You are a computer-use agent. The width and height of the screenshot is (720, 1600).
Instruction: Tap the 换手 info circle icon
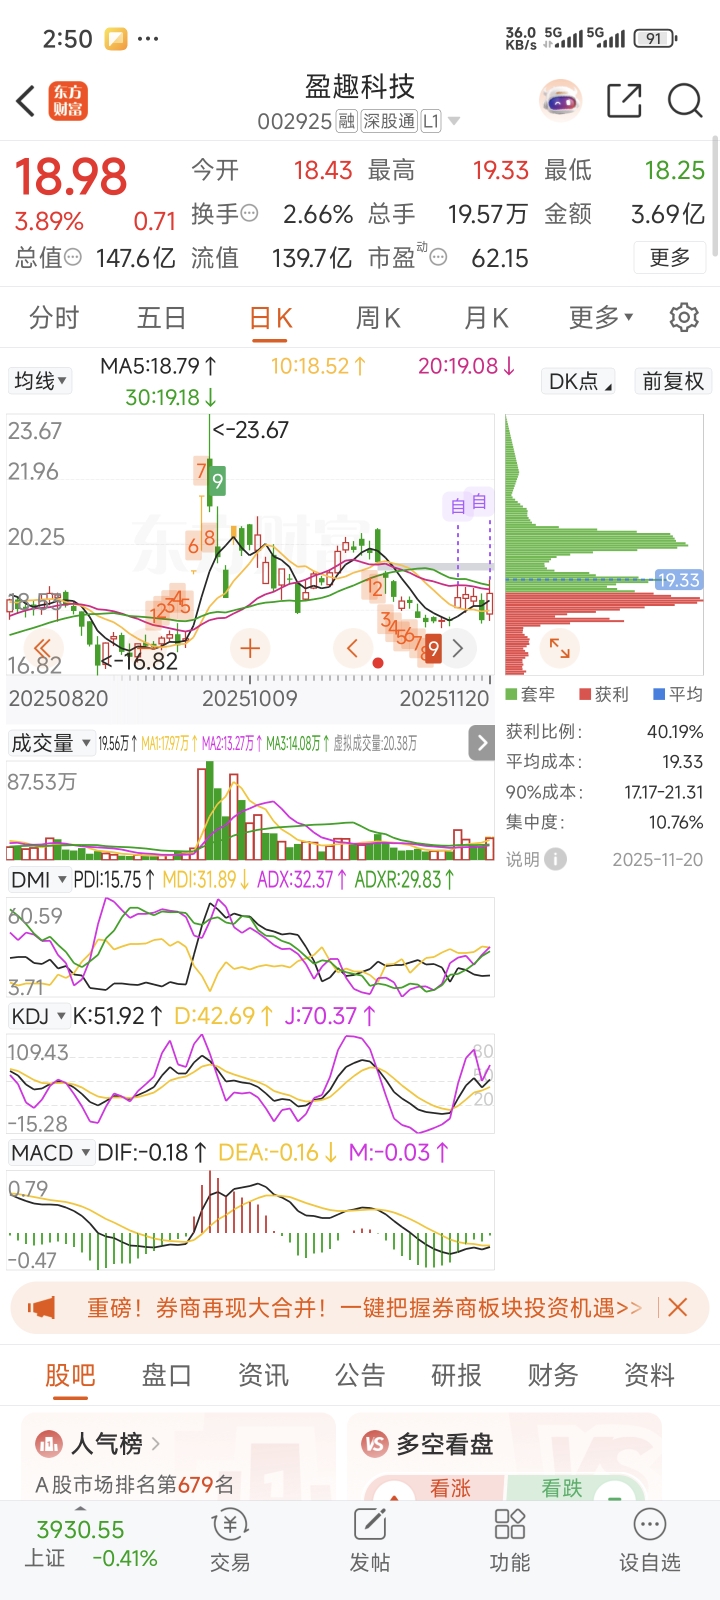[250, 213]
